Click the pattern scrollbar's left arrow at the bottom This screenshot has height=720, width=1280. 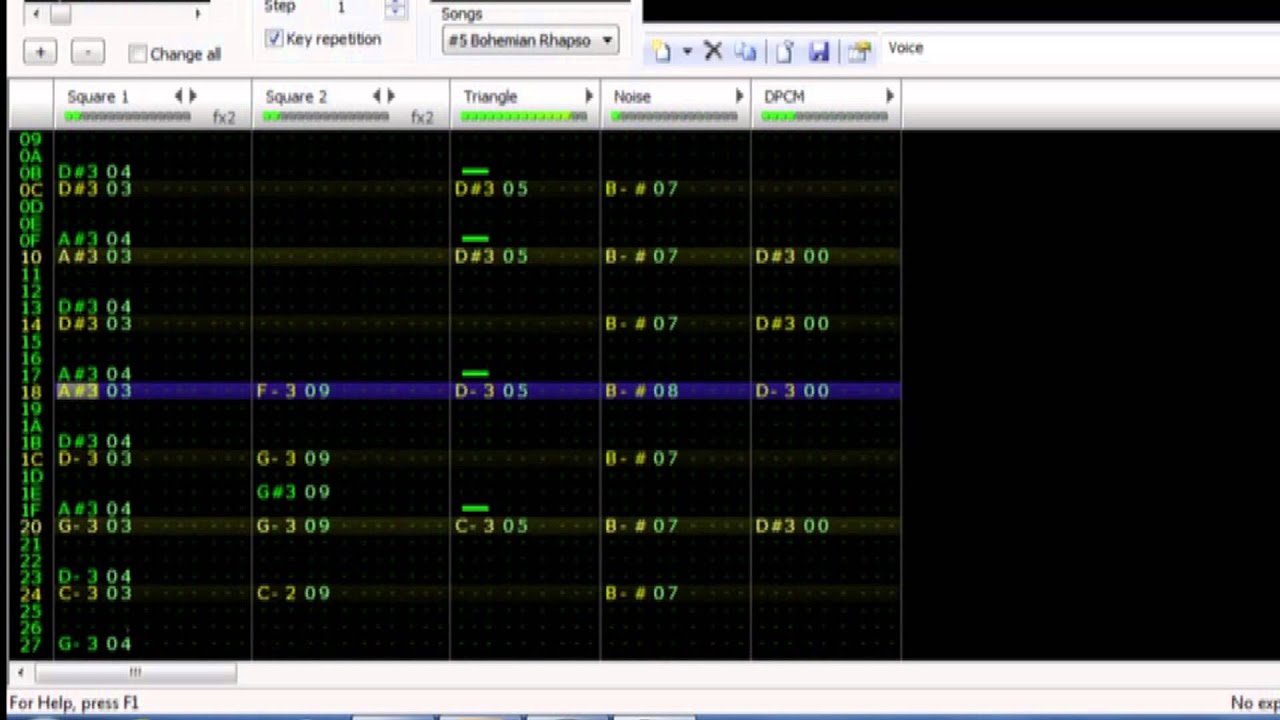[x=20, y=673]
